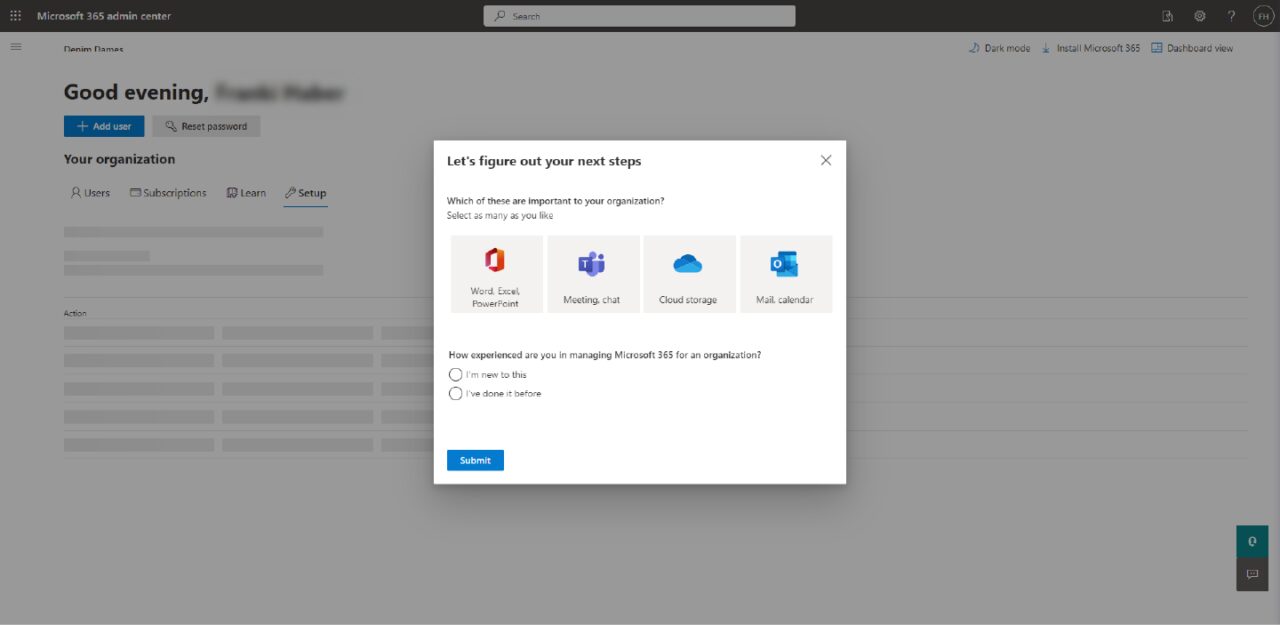Open the Microsoft 365 app launcher grid
The height and width of the screenshot is (625, 1280).
pyautogui.click(x=15, y=15)
